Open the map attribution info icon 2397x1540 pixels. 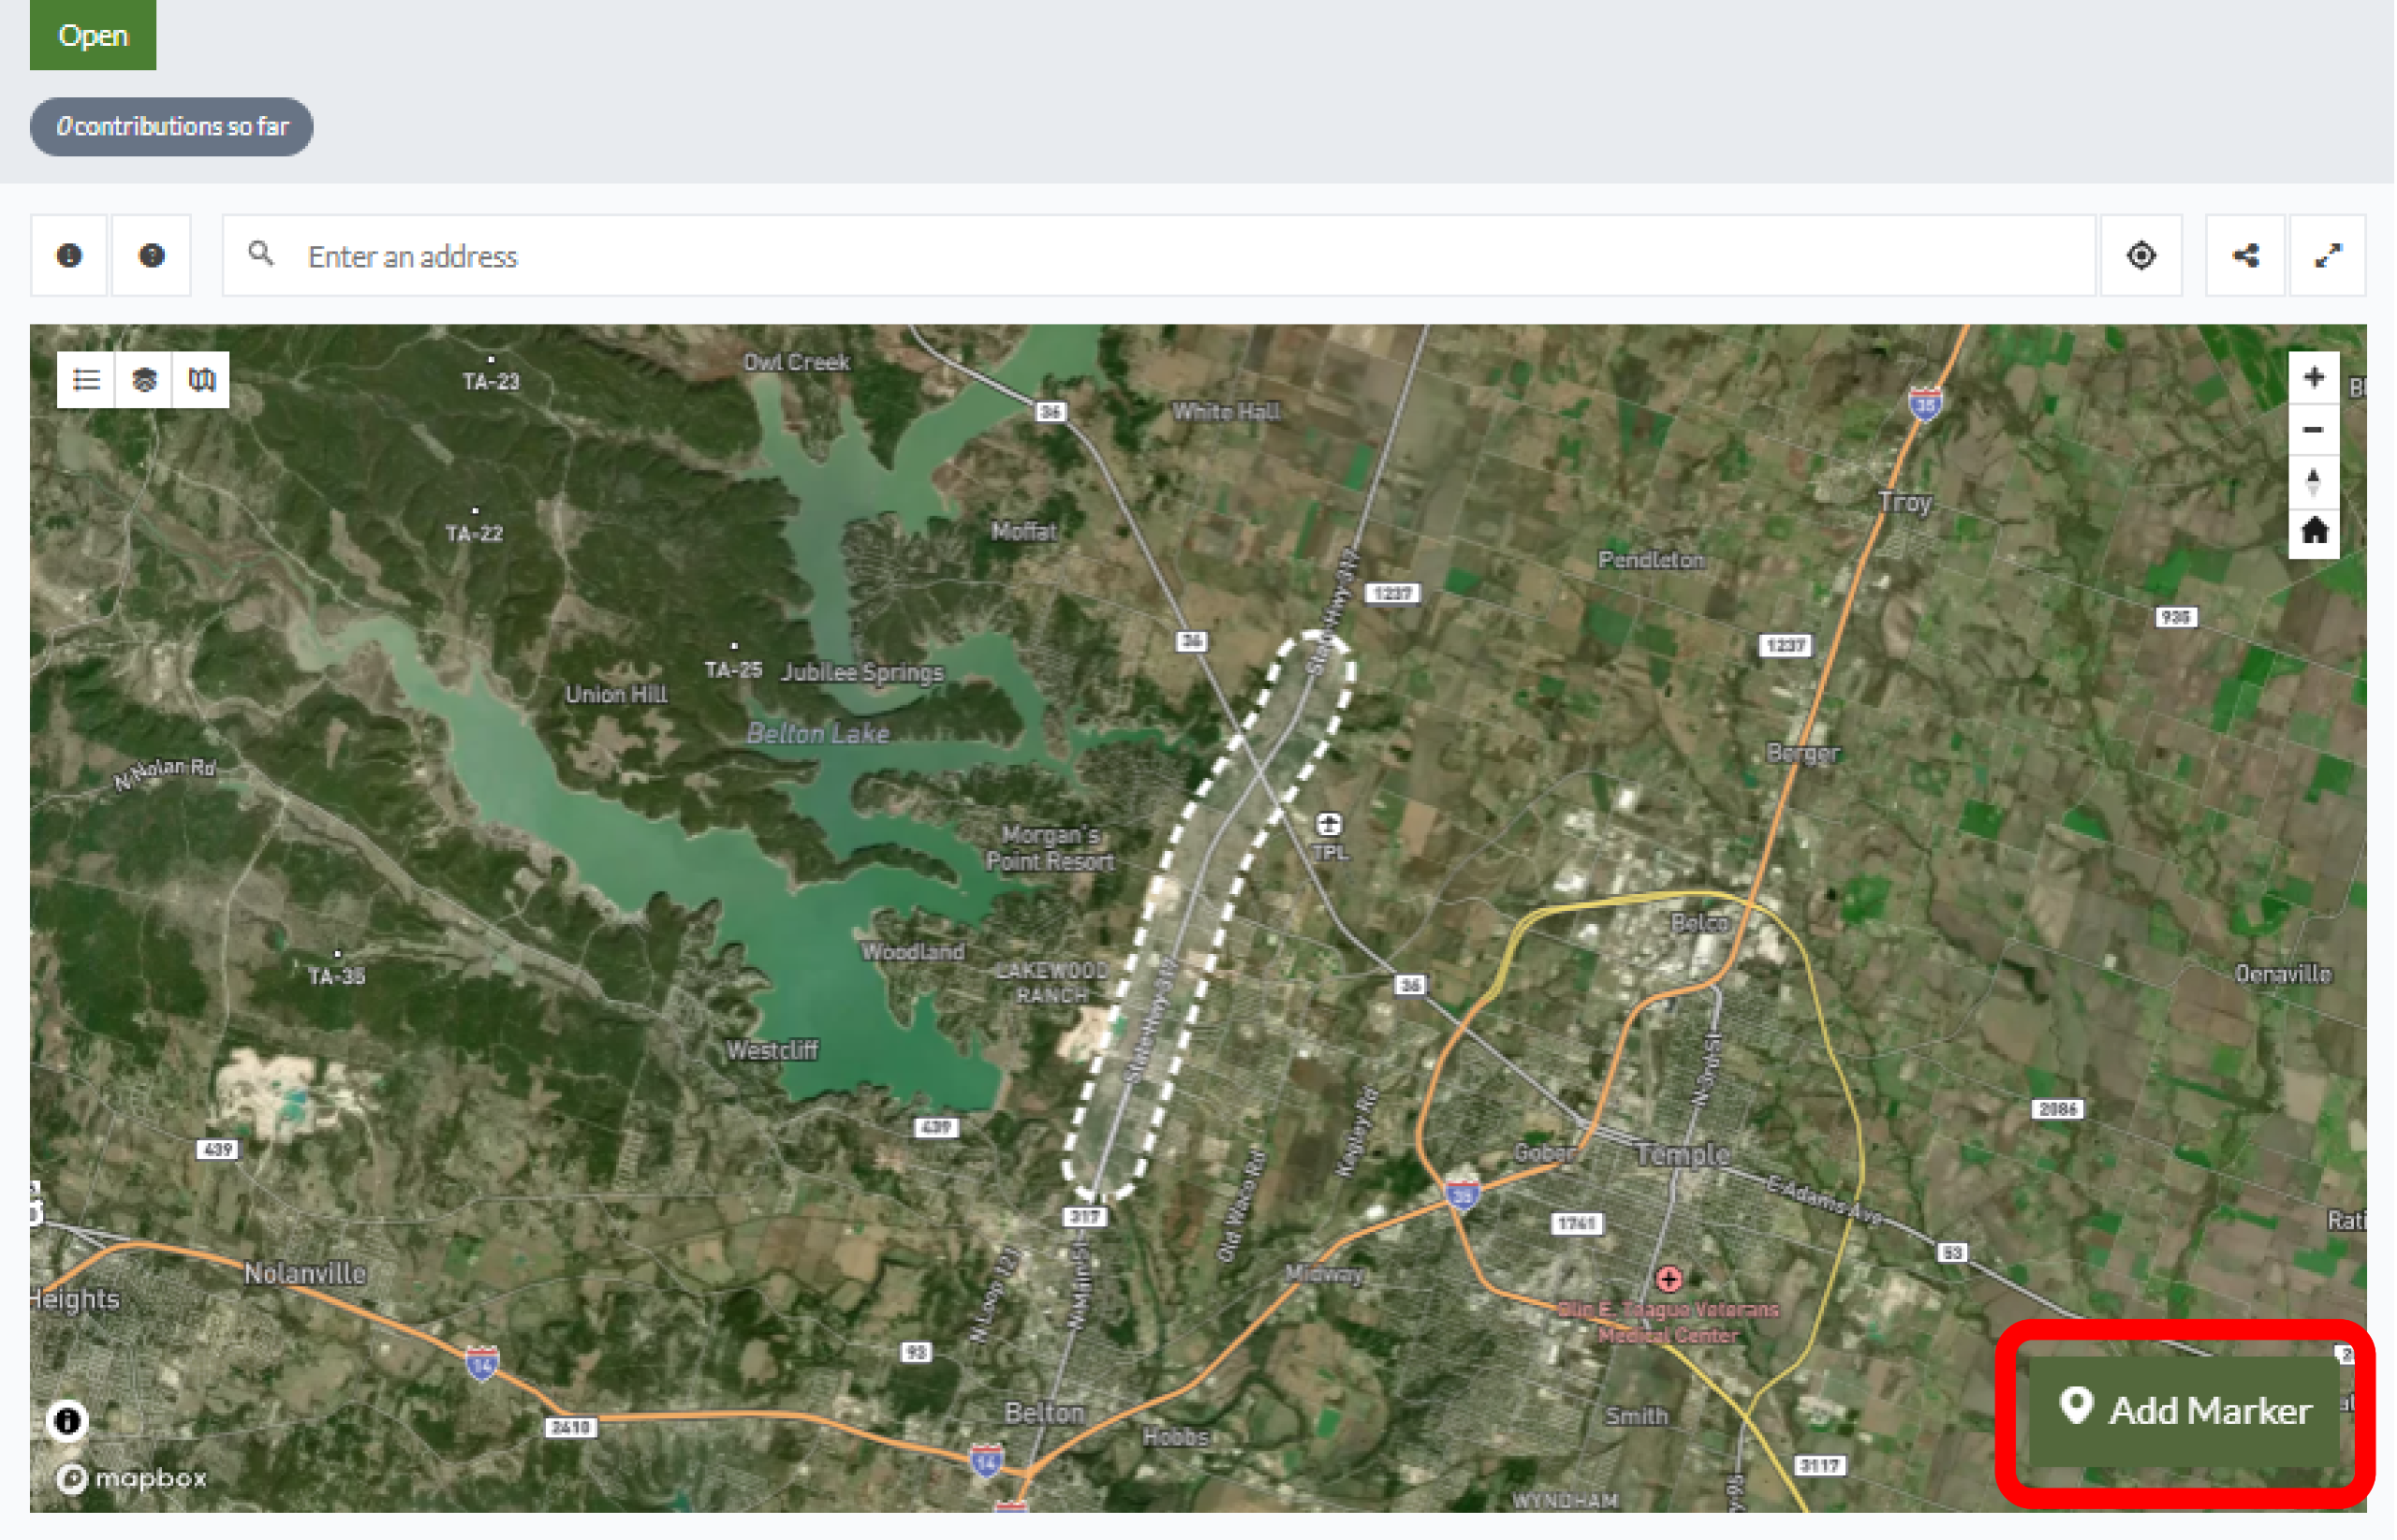click(67, 1421)
